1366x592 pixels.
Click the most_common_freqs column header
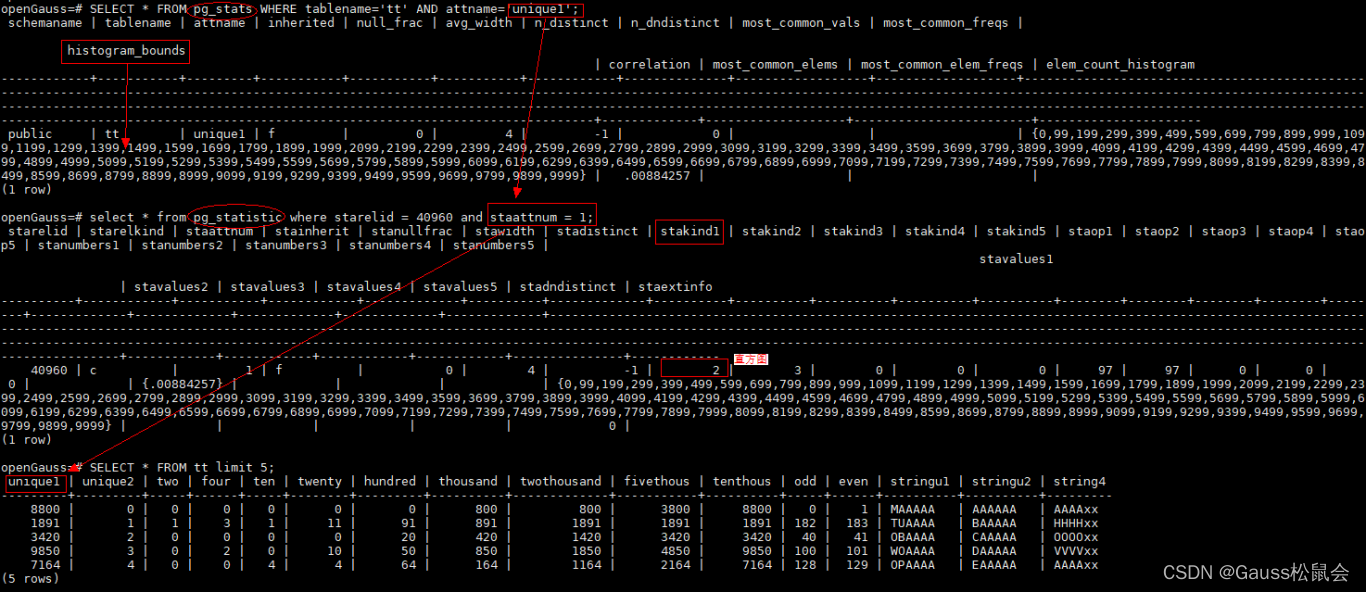pyautogui.click(x=945, y=23)
